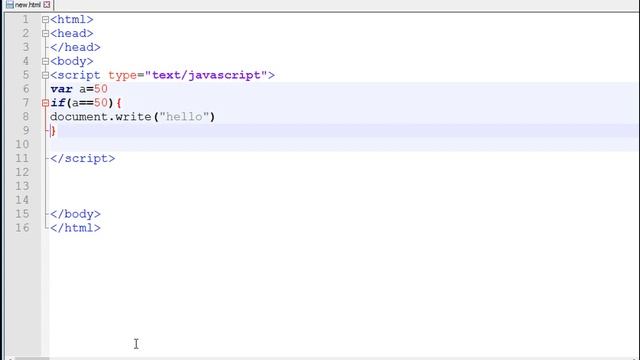Click the if keyword on line 7

58,103
